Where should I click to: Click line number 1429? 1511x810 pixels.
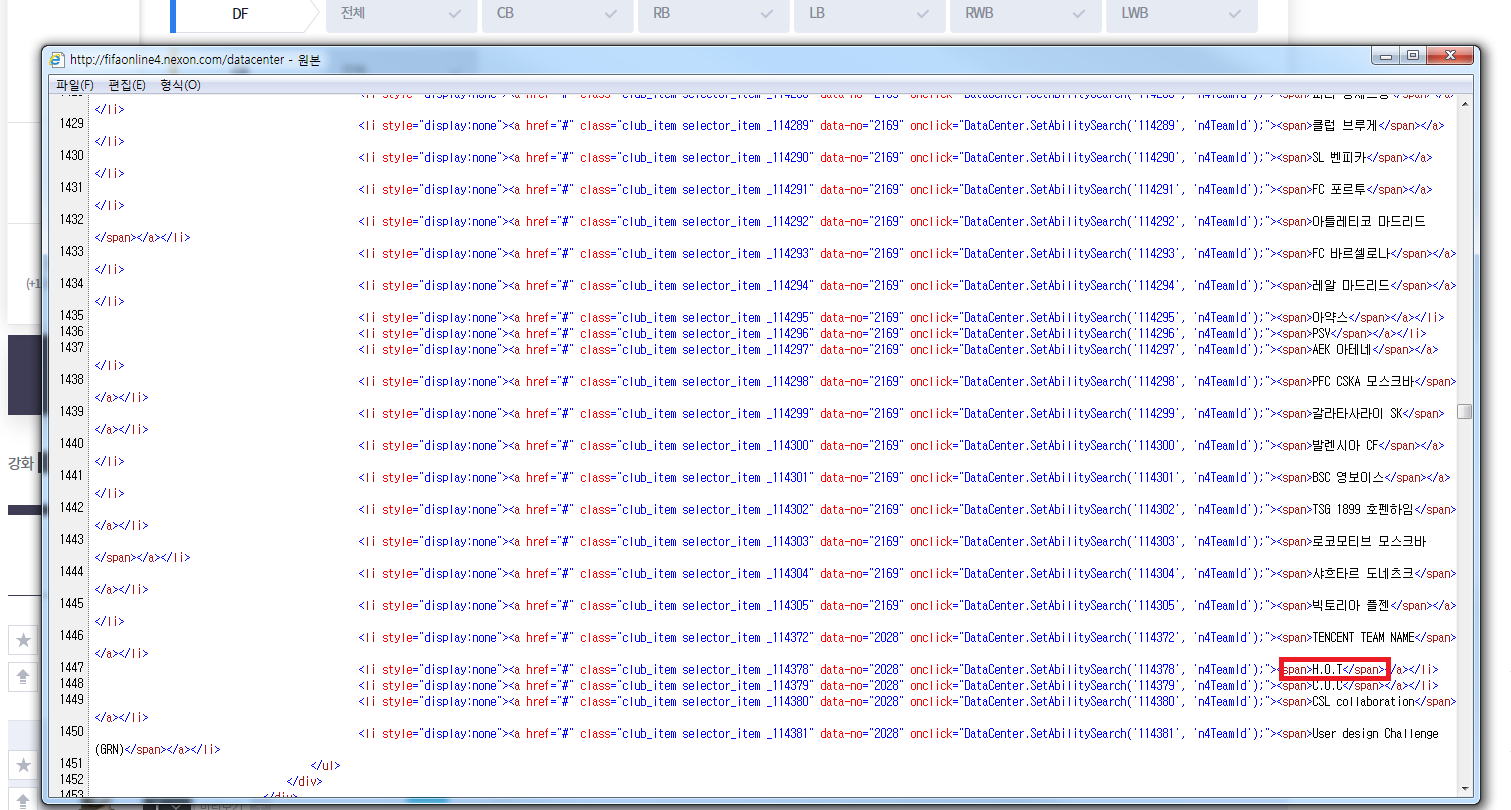point(71,124)
